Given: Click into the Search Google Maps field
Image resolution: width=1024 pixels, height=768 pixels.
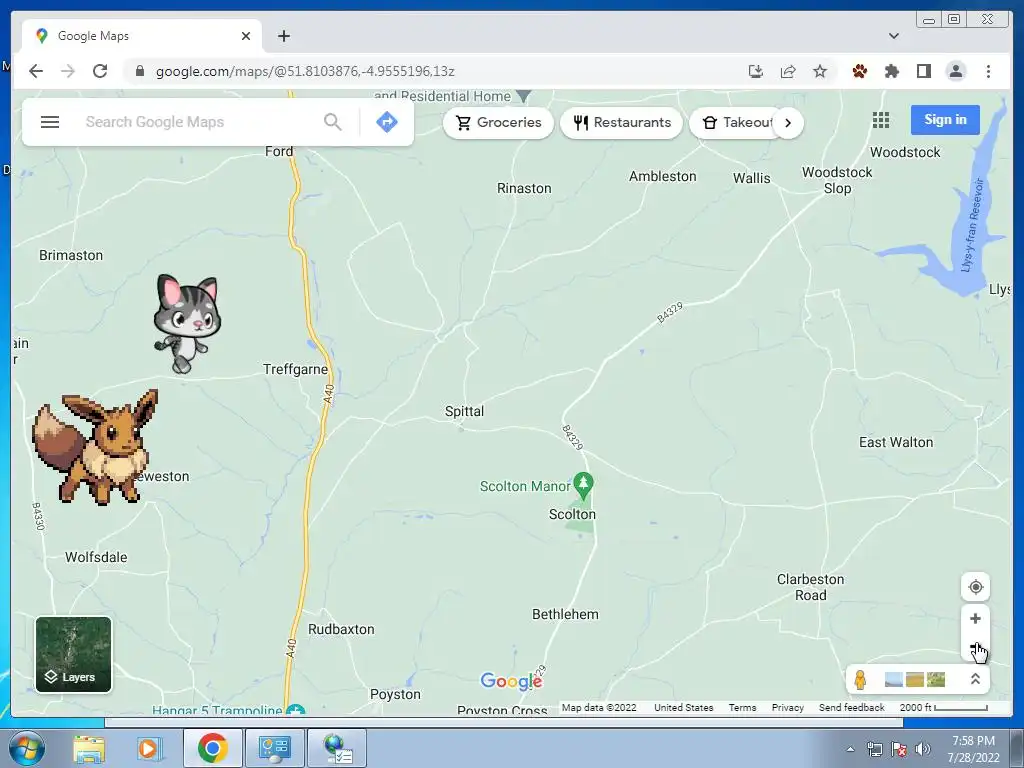Looking at the screenshot, I should tap(199, 122).
